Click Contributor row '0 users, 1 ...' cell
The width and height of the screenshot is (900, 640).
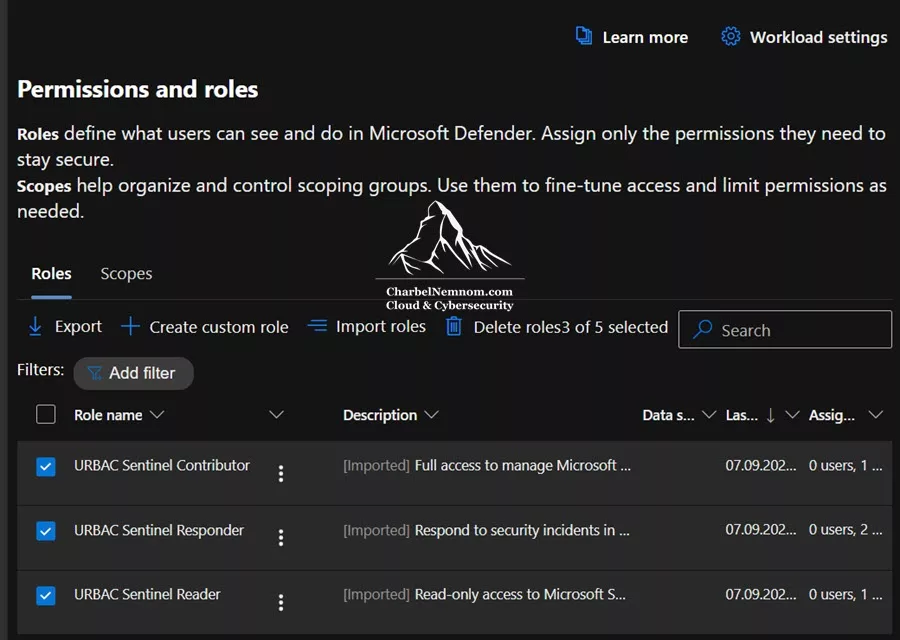click(x=845, y=465)
